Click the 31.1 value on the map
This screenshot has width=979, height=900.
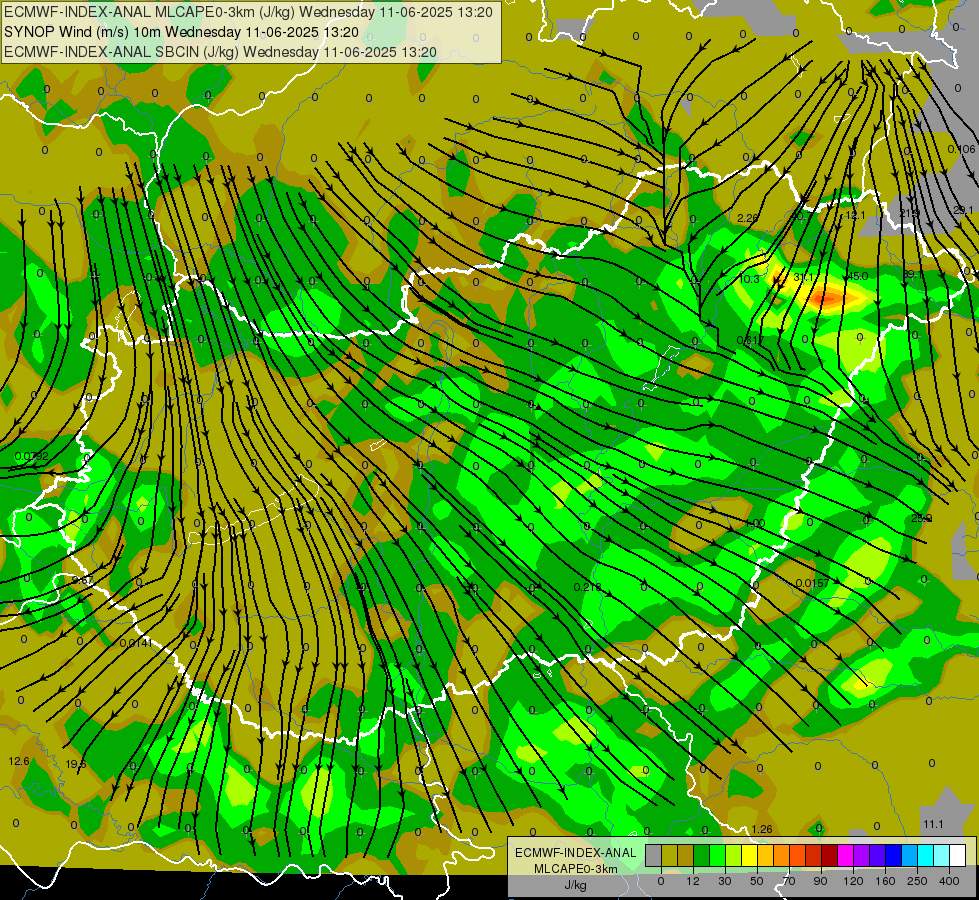click(804, 277)
